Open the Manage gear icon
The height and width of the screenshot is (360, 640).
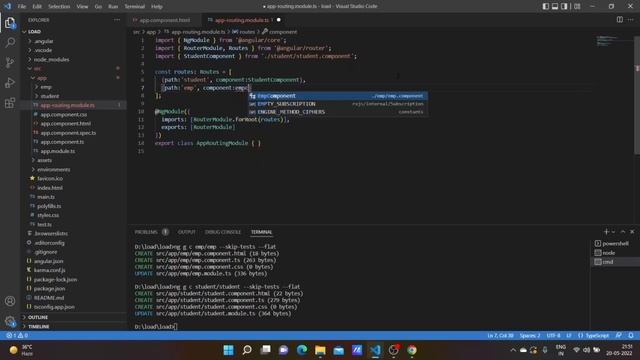click(x=10, y=321)
